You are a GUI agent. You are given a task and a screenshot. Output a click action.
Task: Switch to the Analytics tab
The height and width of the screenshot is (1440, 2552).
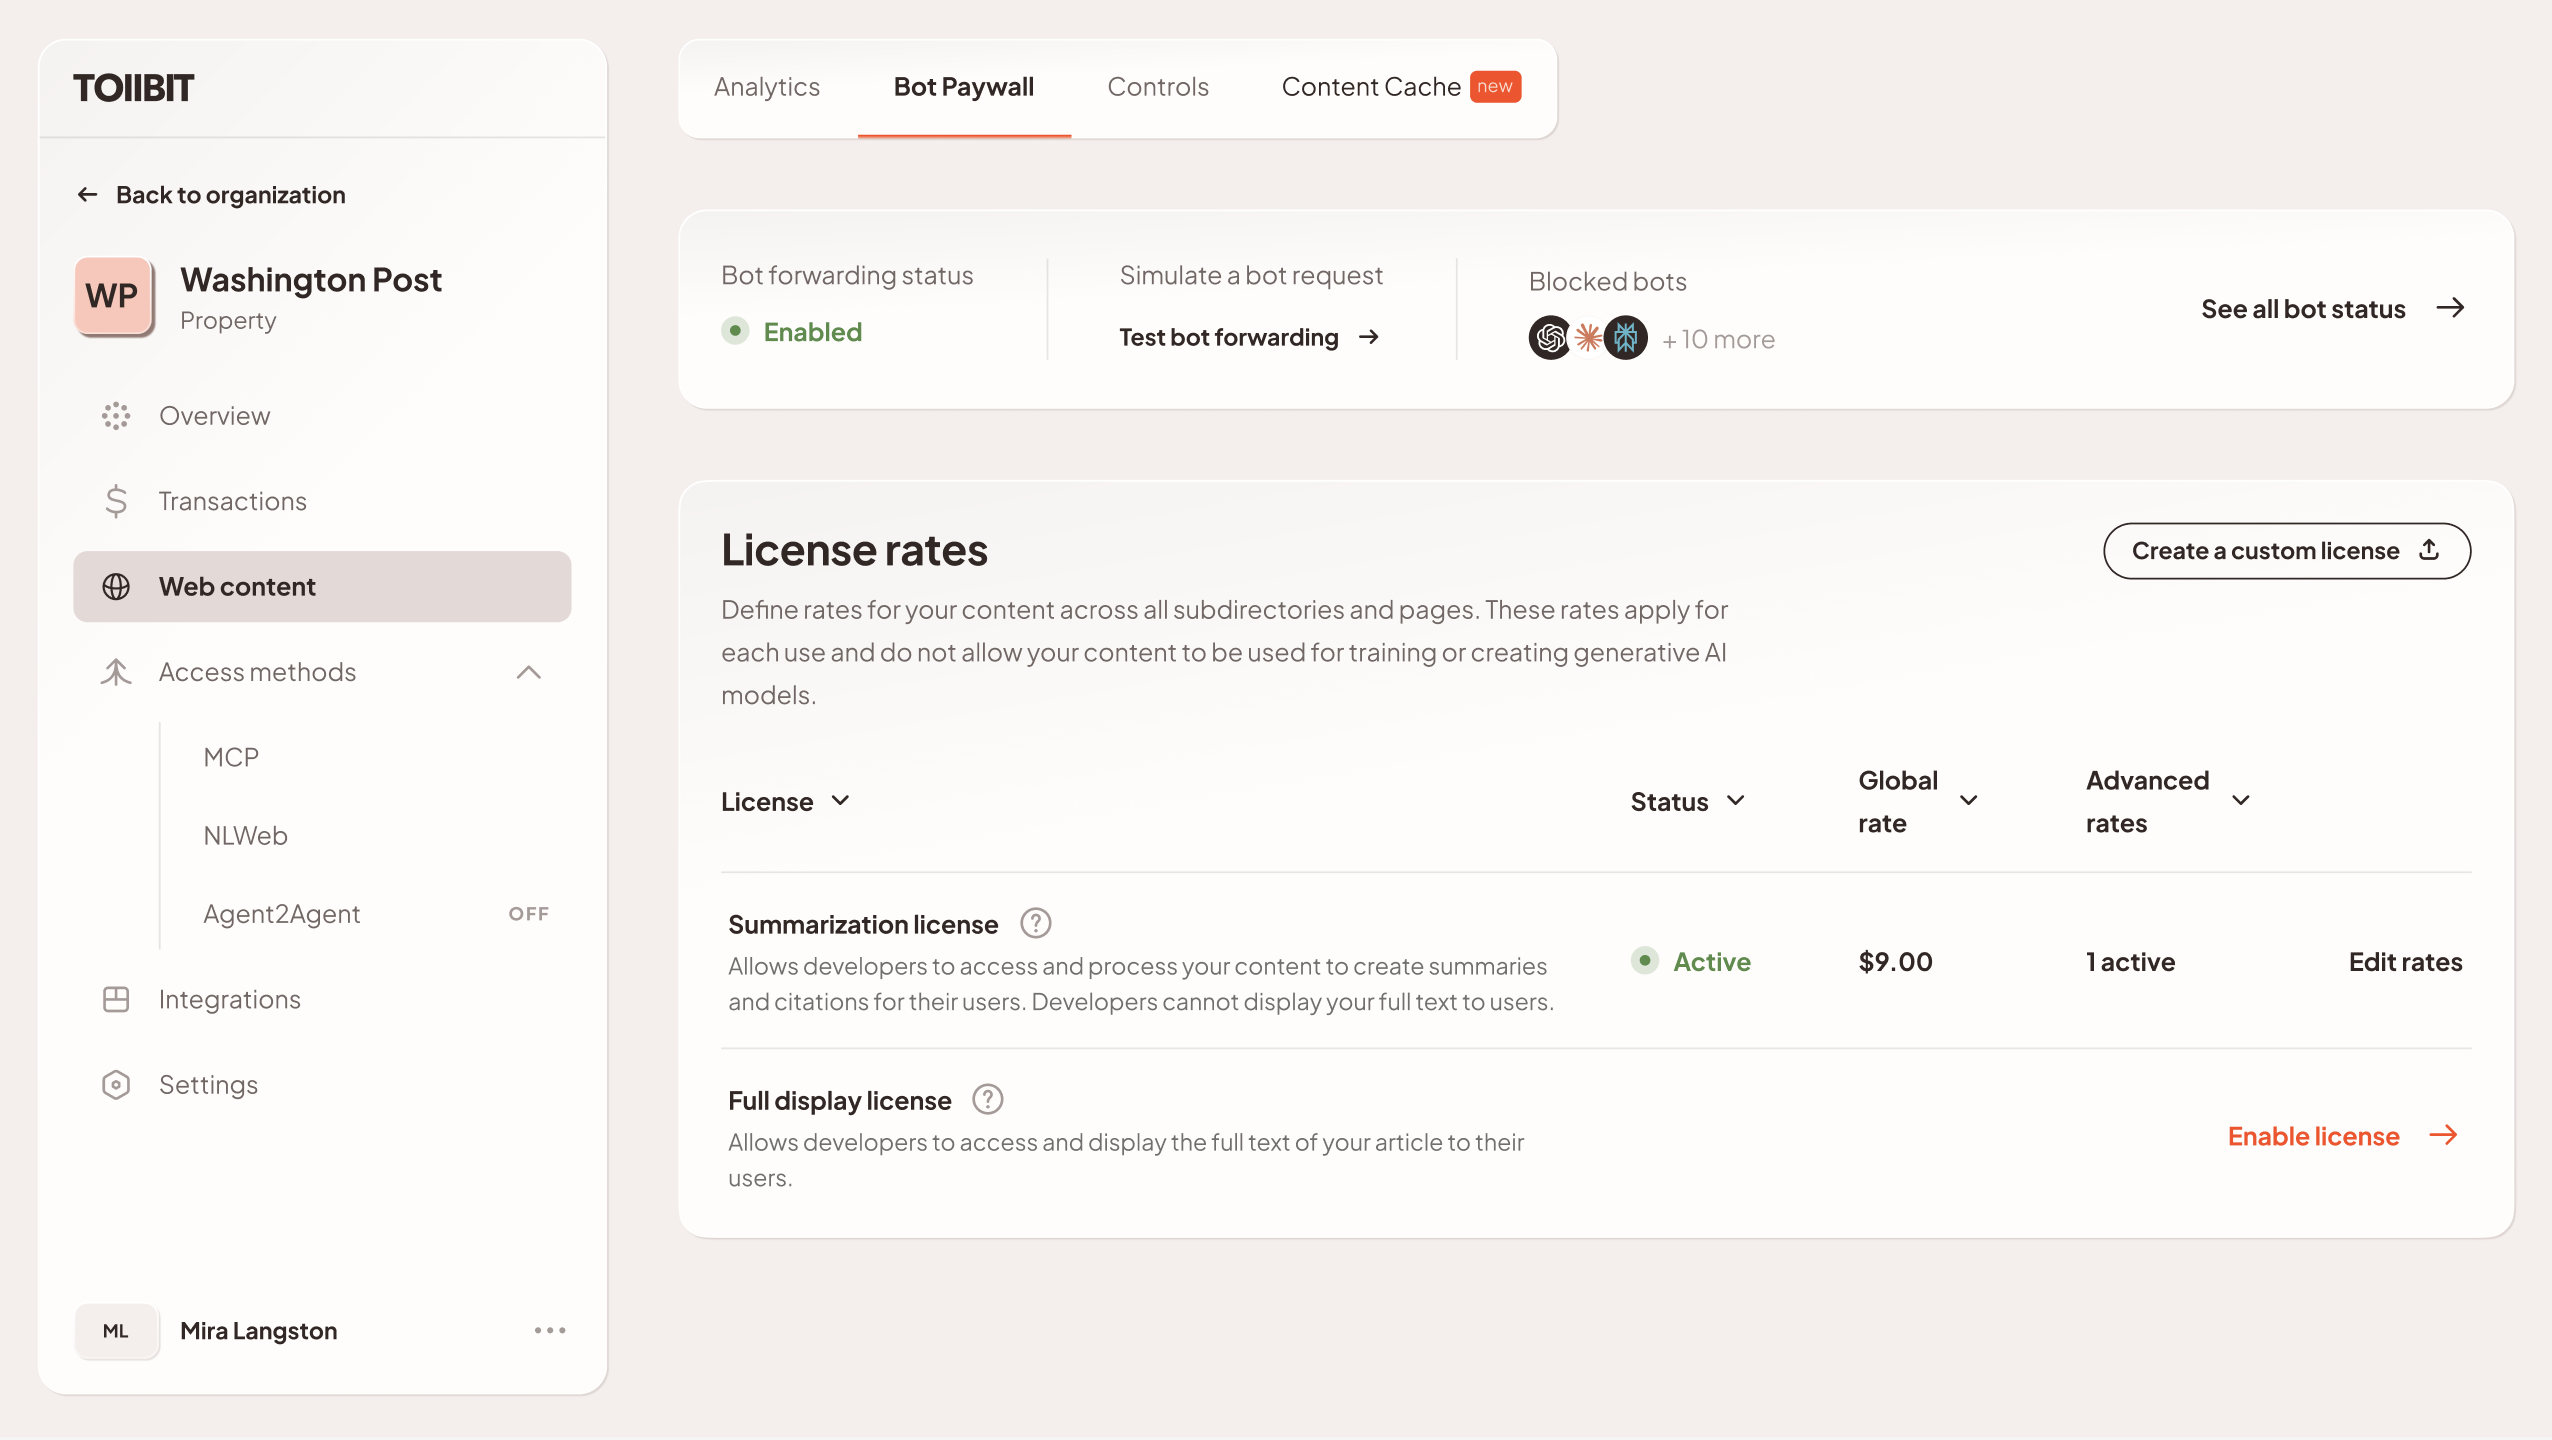point(766,87)
